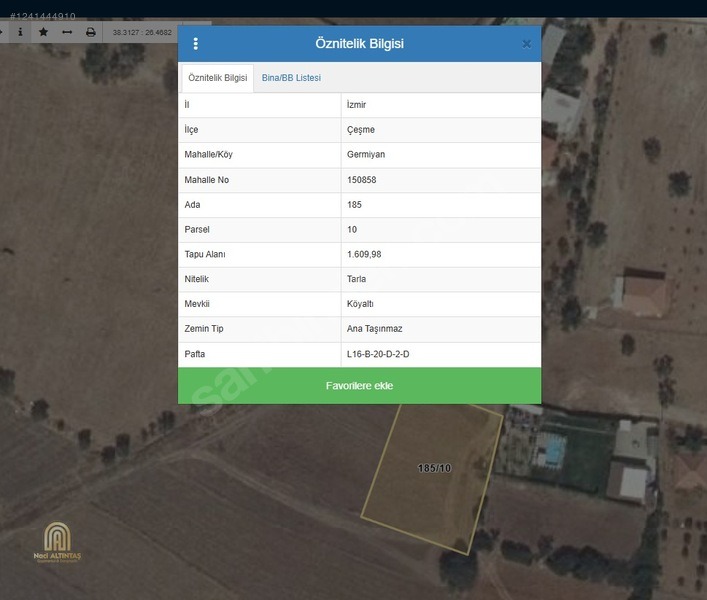This screenshot has width=707, height=600.
Task: Click the Germiyan Mahalle/Köy value
Action: point(366,154)
